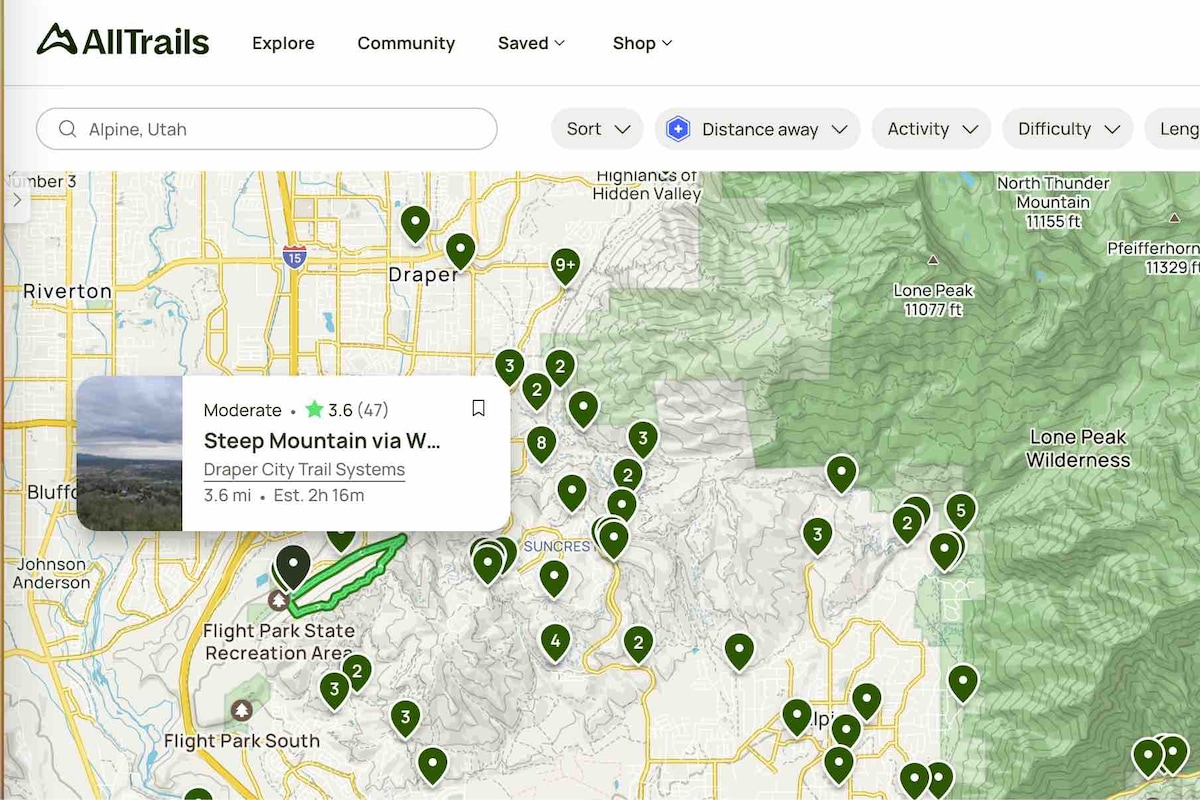
Task: Open the Activity filter dropdown
Action: (x=931, y=129)
